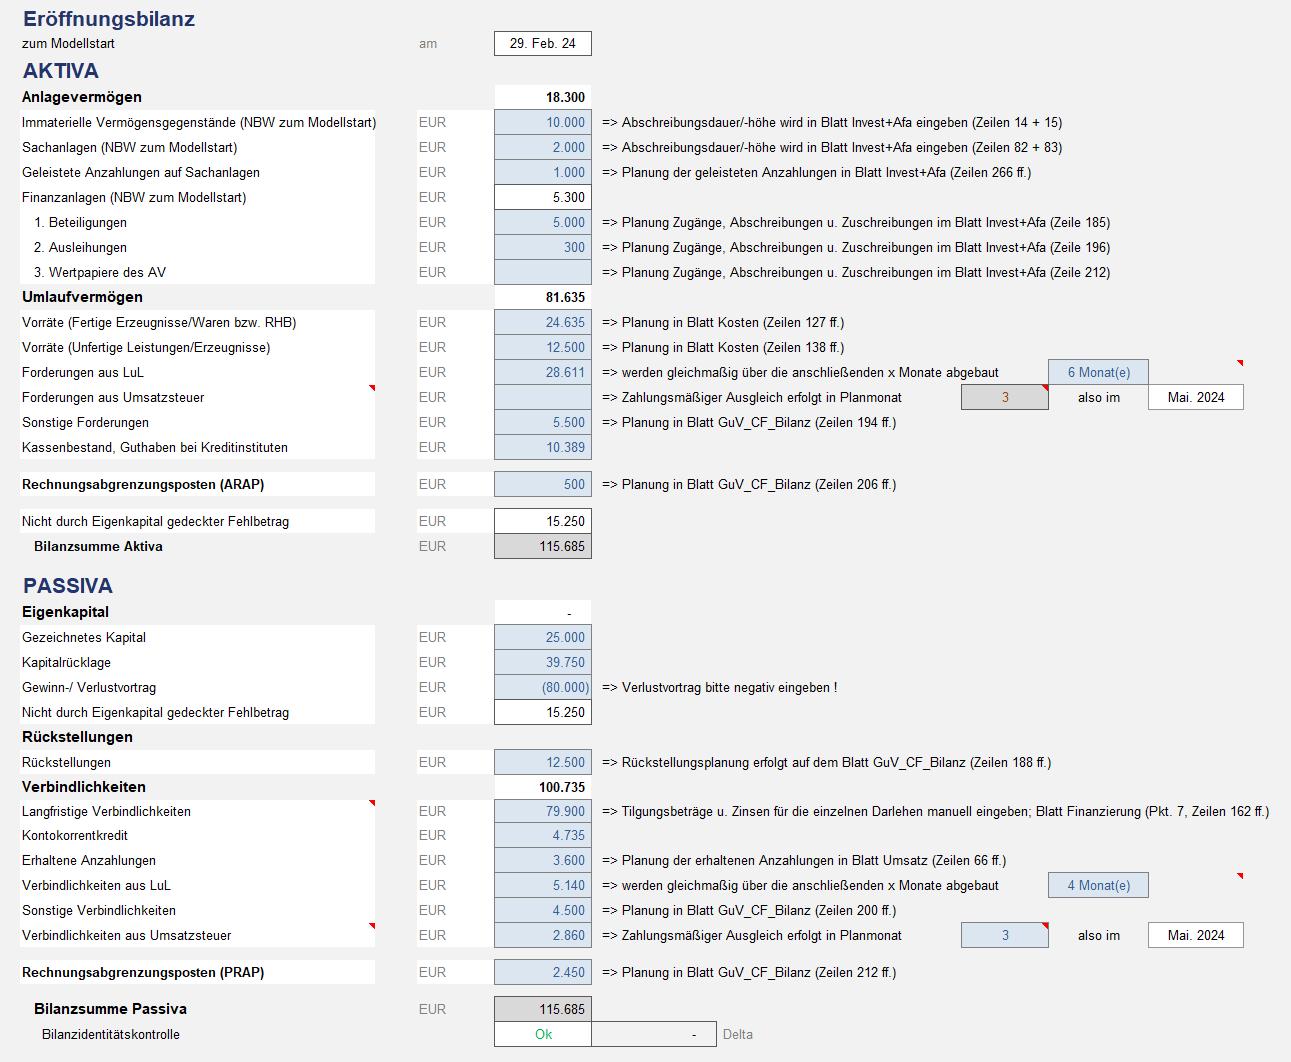The width and height of the screenshot is (1291, 1062).
Task: Click the Vorräte Fertige Erzeugnisse value 24.635
Action: [x=543, y=322]
